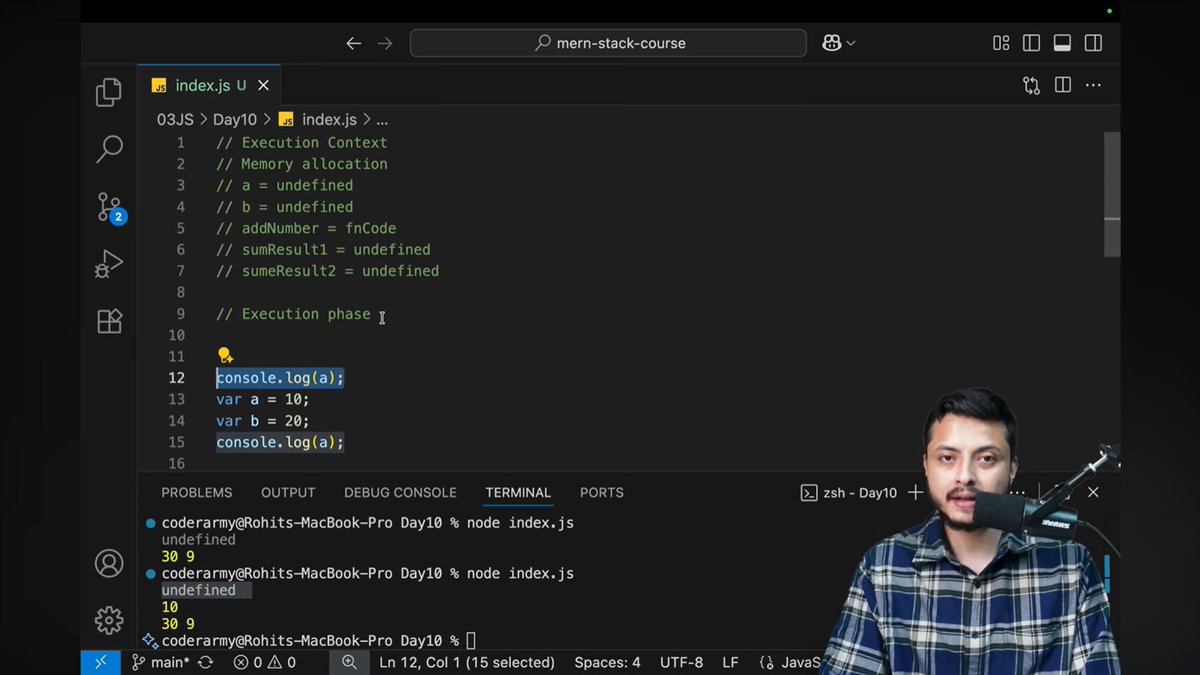Click highlighted 'undefined' terminal output

coord(199,590)
